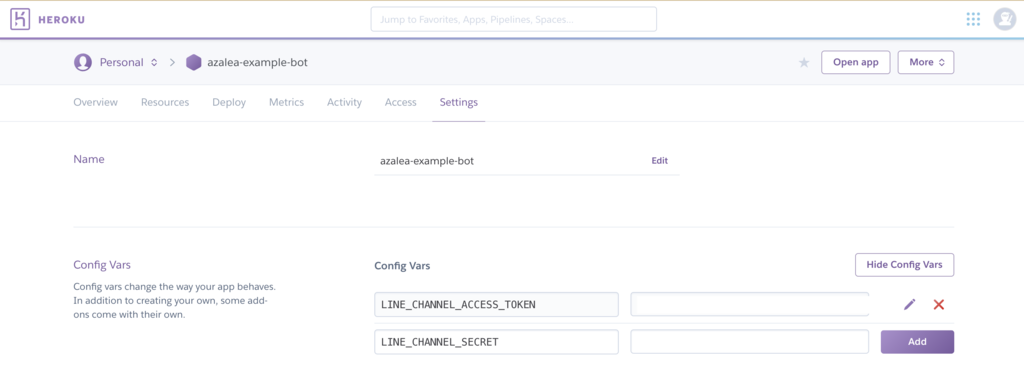Image resolution: width=1024 pixels, height=383 pixels.
Task: Click the LINE_CHANNEL_ACCESS_TOKEN key field
Action: click(496, 304)
